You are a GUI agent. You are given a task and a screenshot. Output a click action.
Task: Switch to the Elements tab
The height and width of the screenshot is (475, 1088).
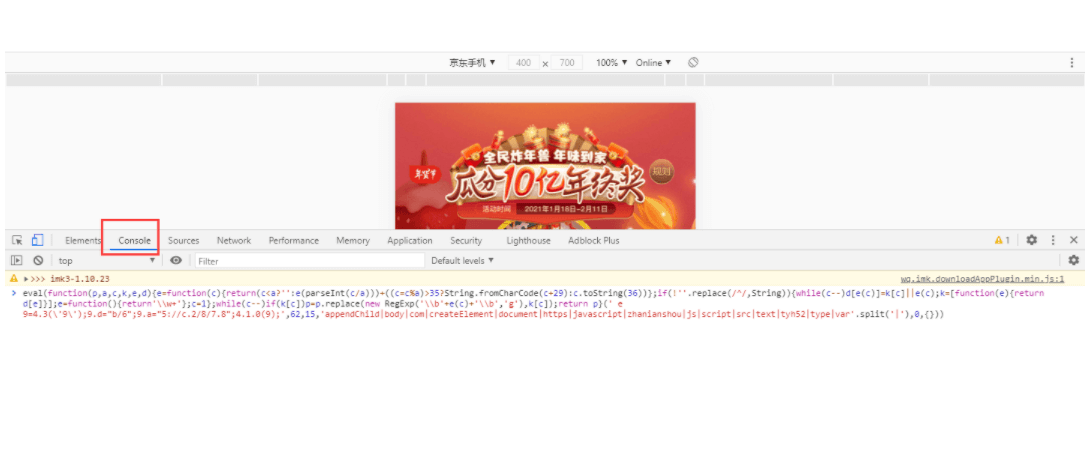coord(83,241)
